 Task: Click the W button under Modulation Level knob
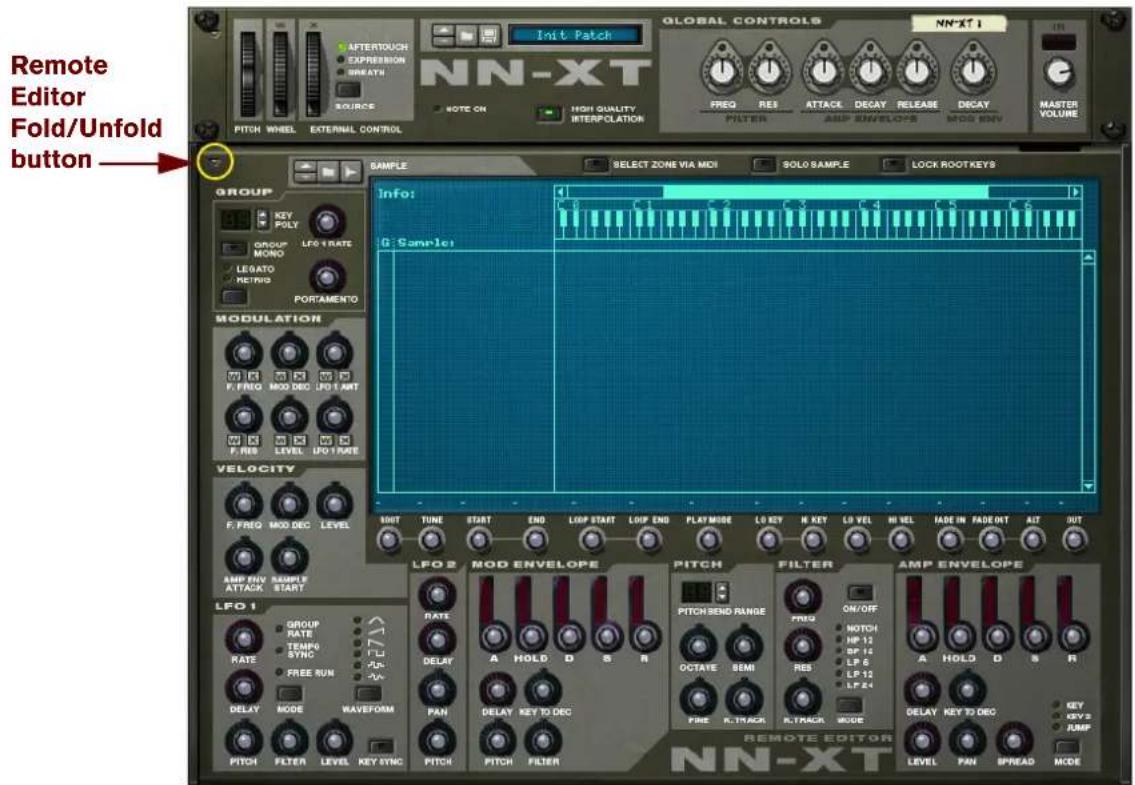click(279, 440)
